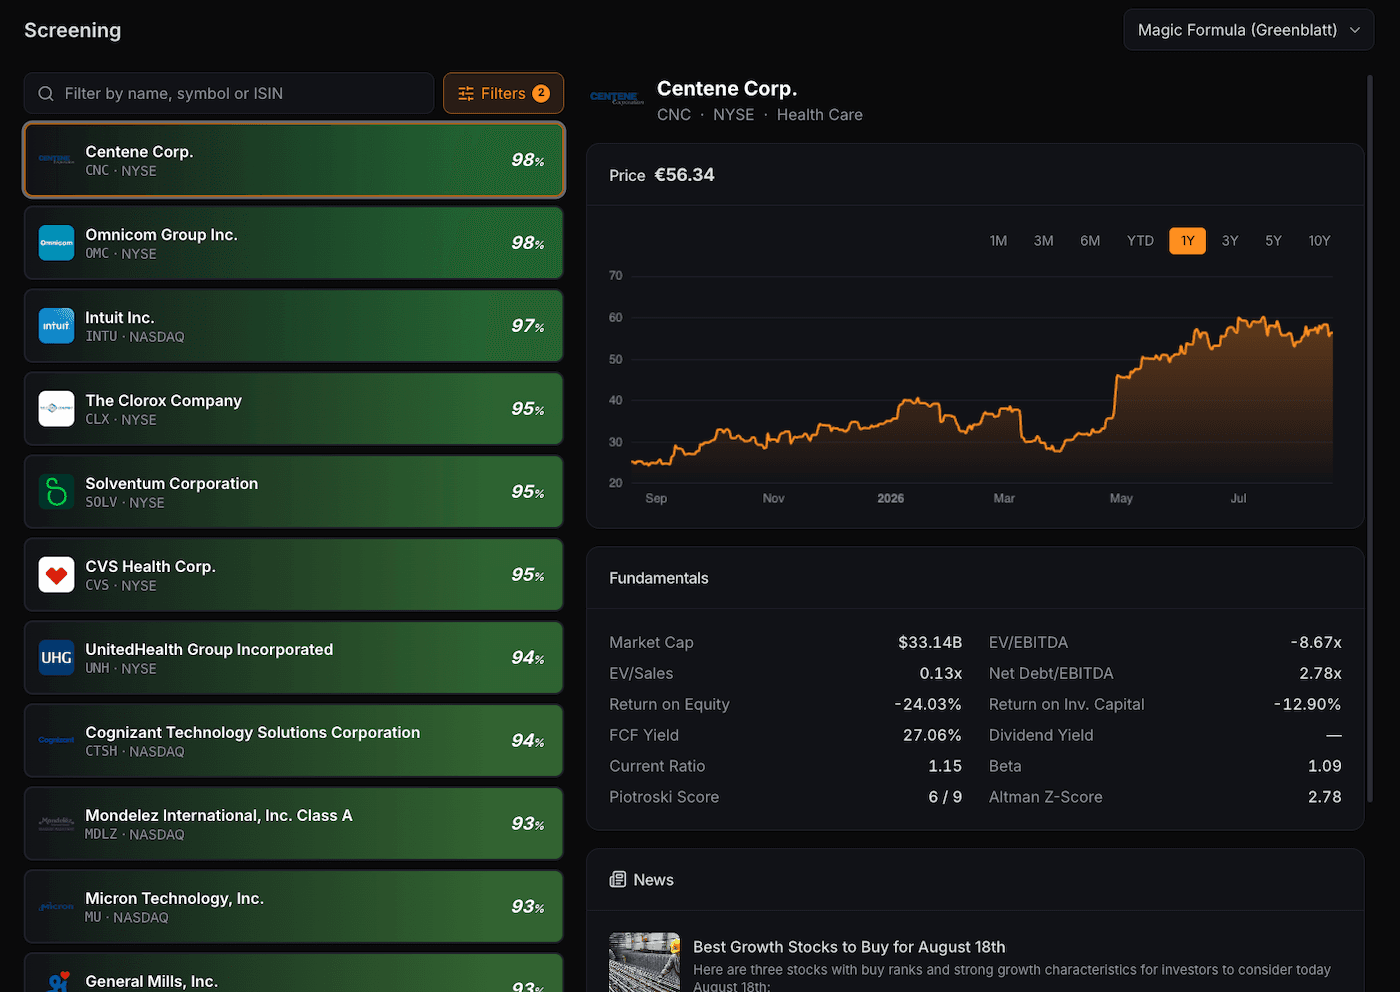The height and width of the screenshot is (992, 1400).
Task: Click the General Mills logo
Action: 56,982
